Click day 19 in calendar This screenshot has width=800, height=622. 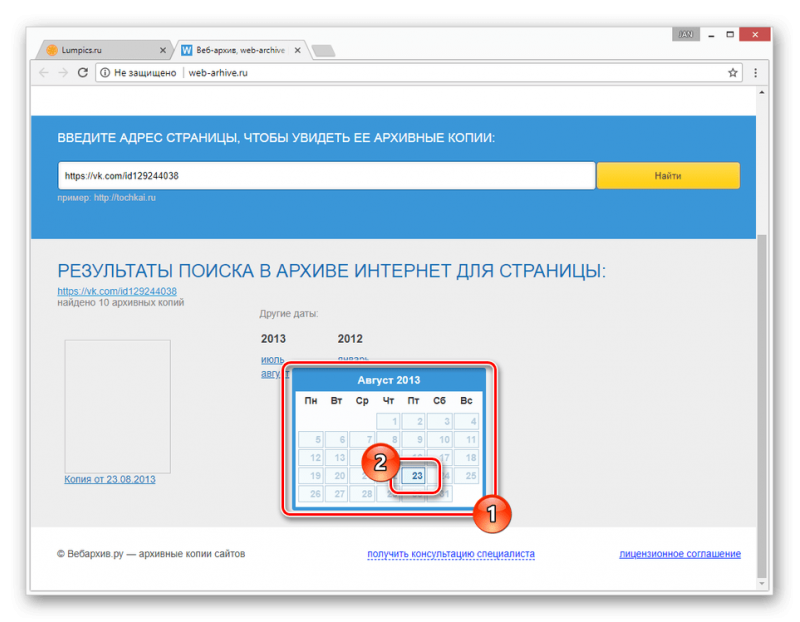(x=311, y=476)
